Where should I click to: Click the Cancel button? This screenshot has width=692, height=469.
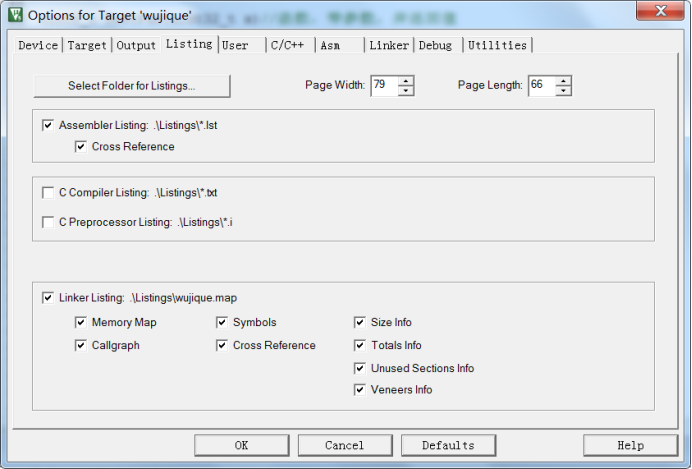pos(345,445)
